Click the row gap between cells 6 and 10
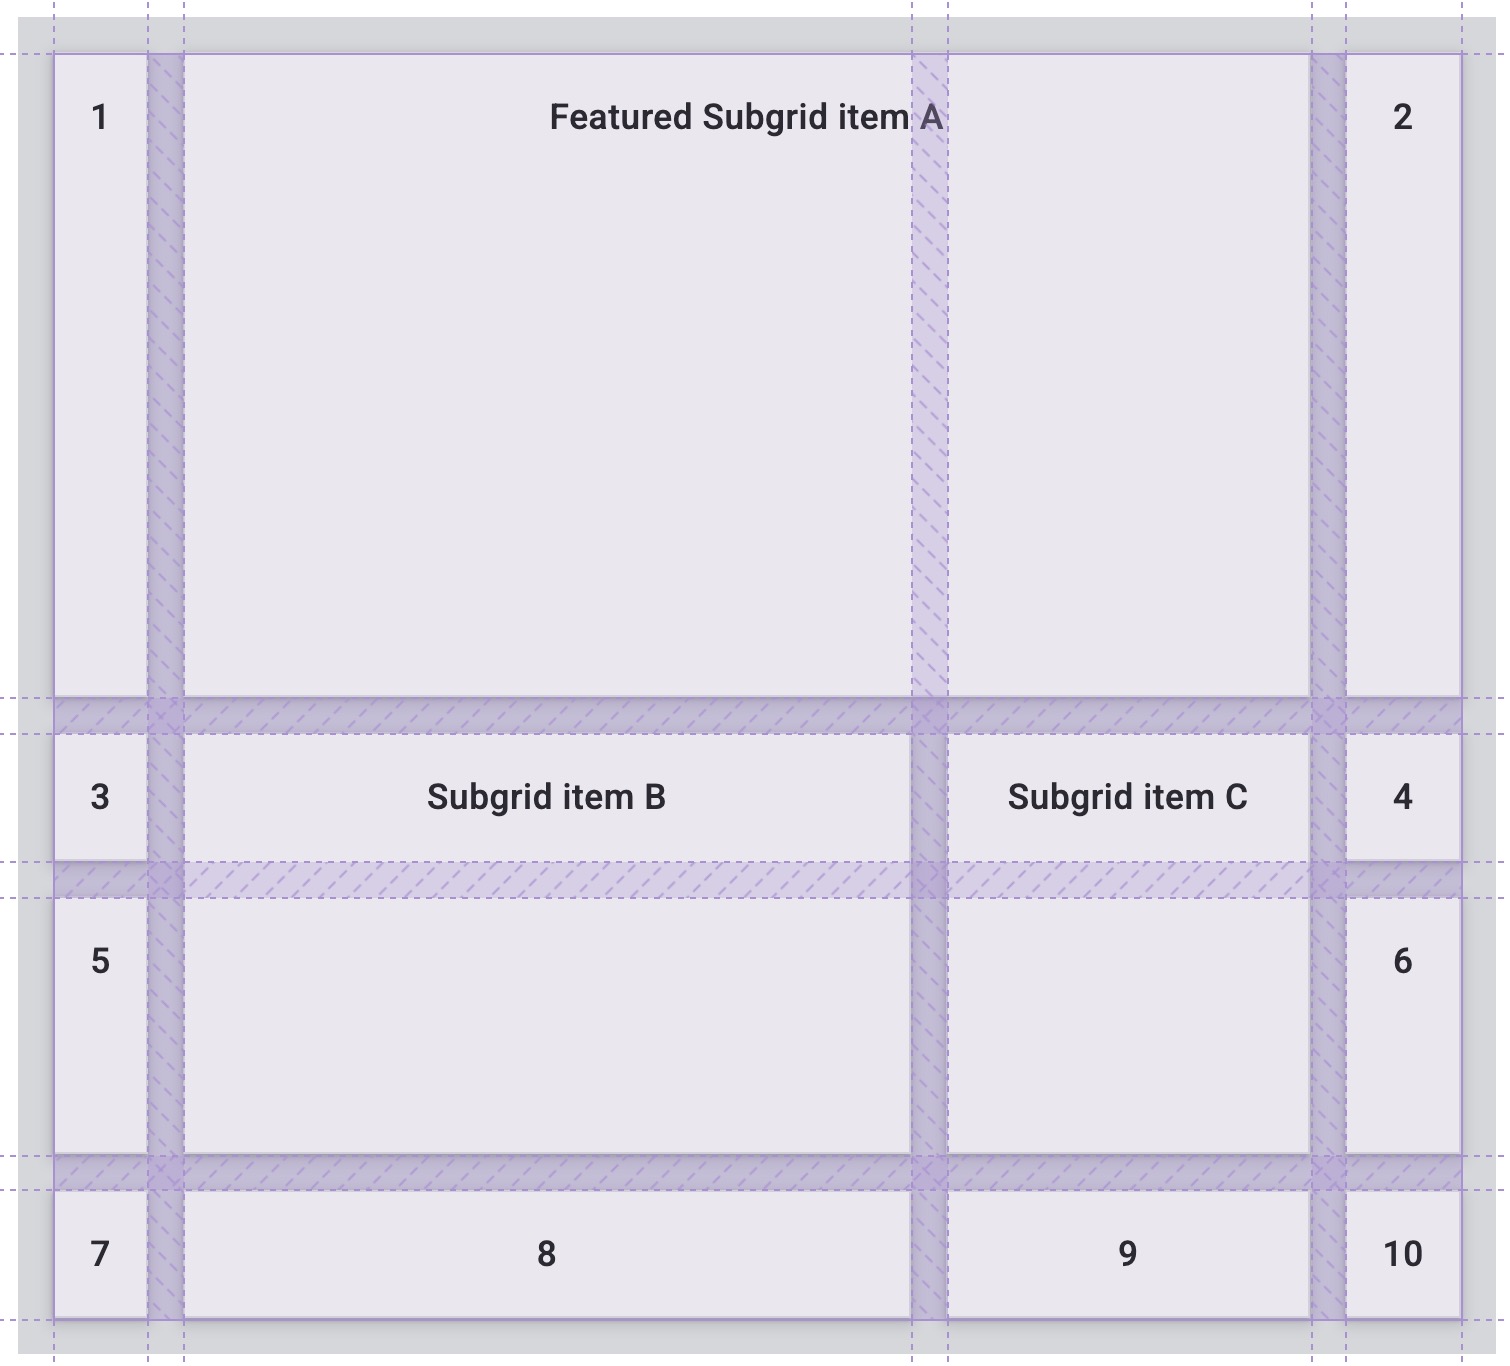1510x1366 pixels. click(x=1402, y=1172)
